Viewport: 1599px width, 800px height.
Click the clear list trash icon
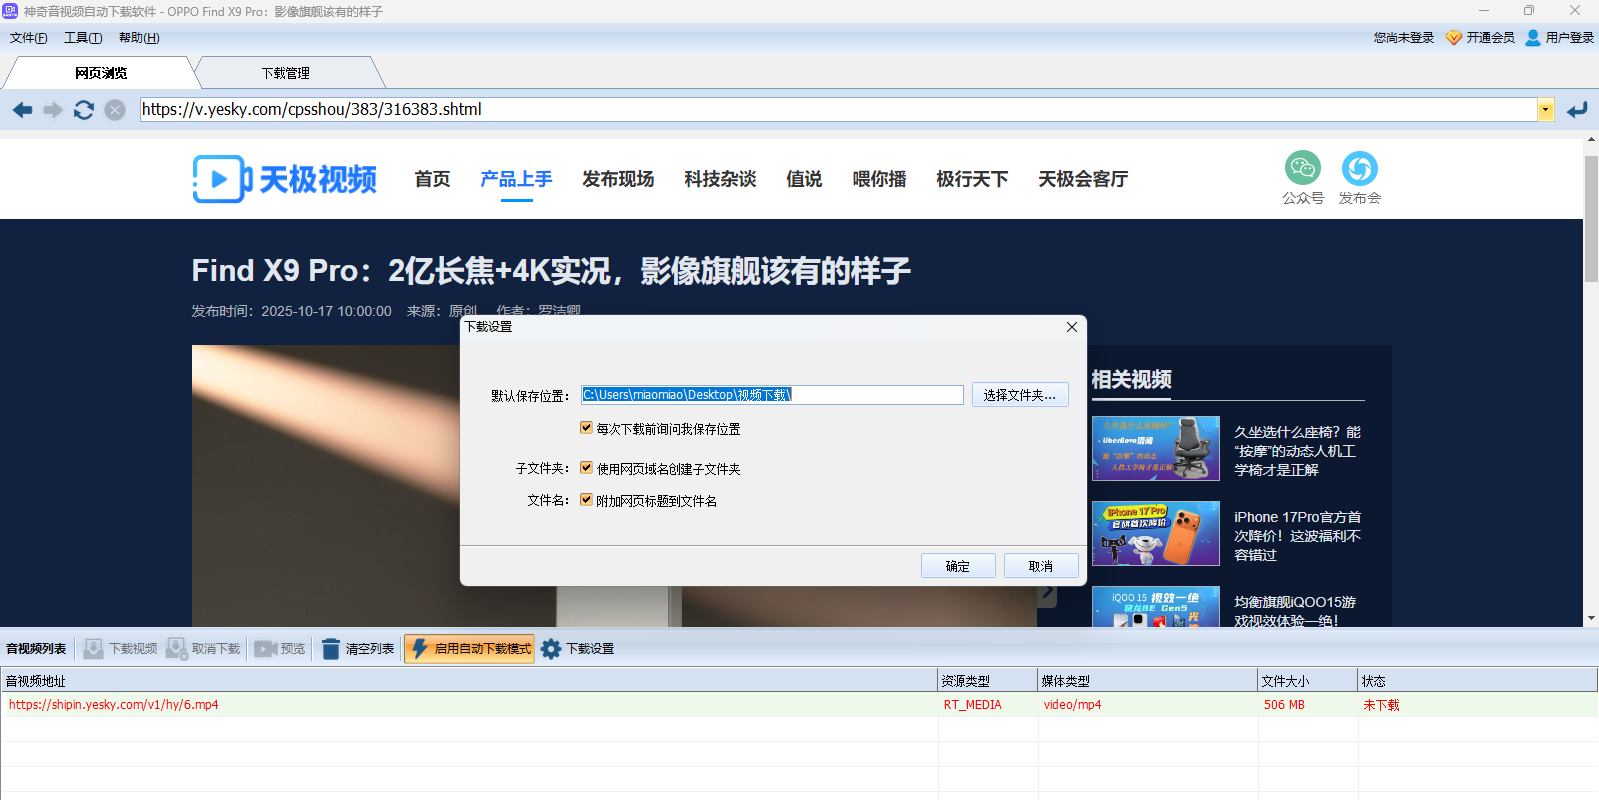coord(331,649)
